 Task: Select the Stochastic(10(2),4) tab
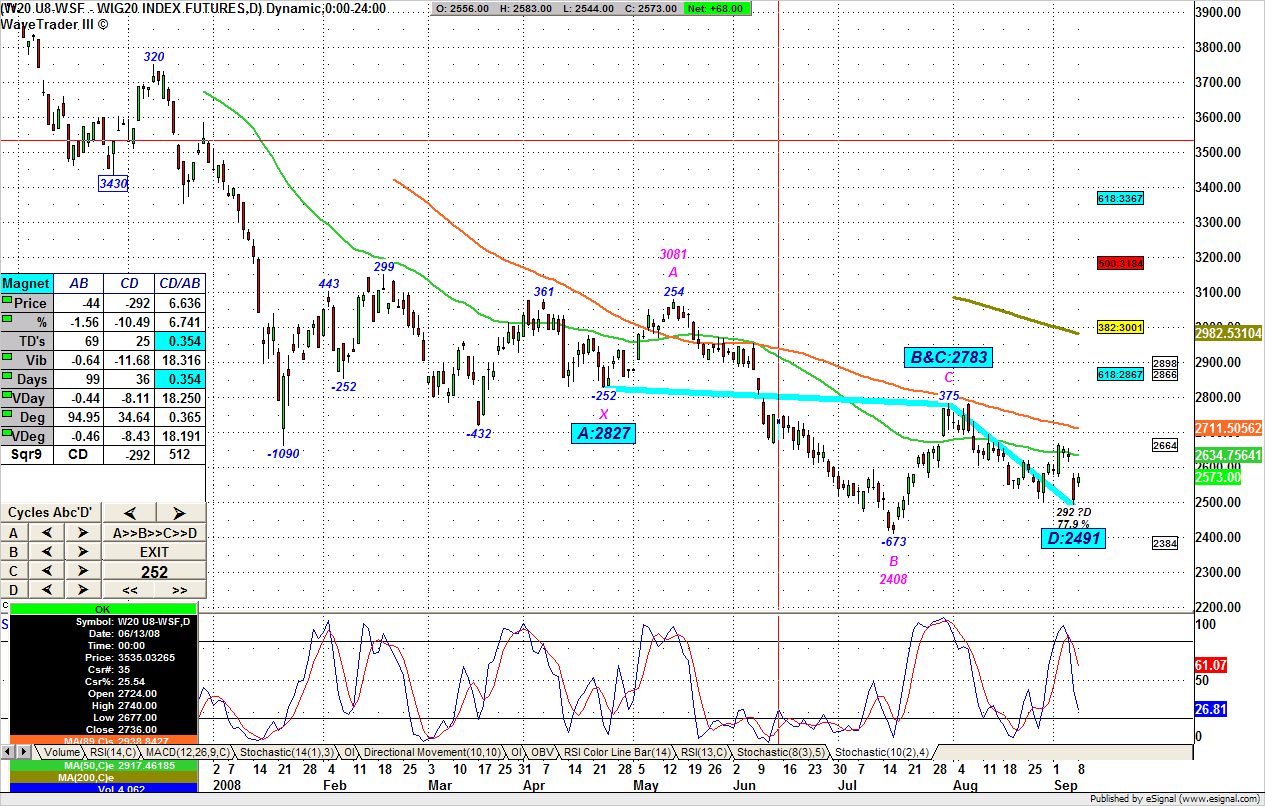click(x=882, y=752)
